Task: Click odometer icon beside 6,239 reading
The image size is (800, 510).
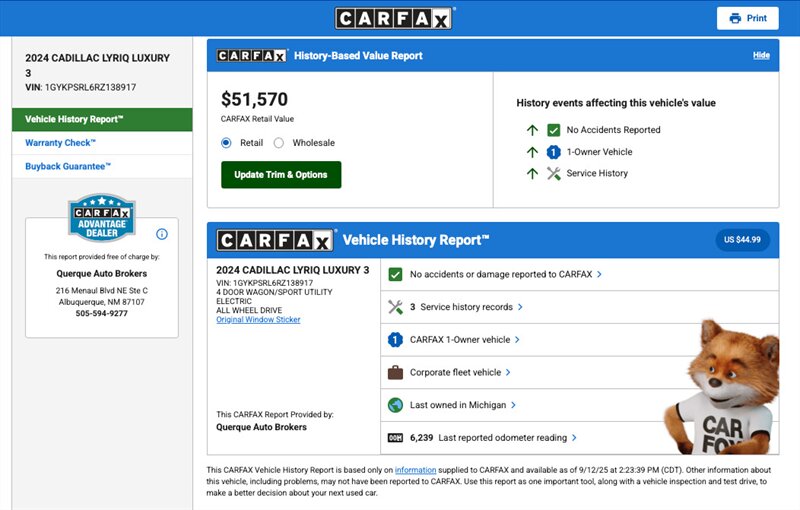Action: pos(395,438)
